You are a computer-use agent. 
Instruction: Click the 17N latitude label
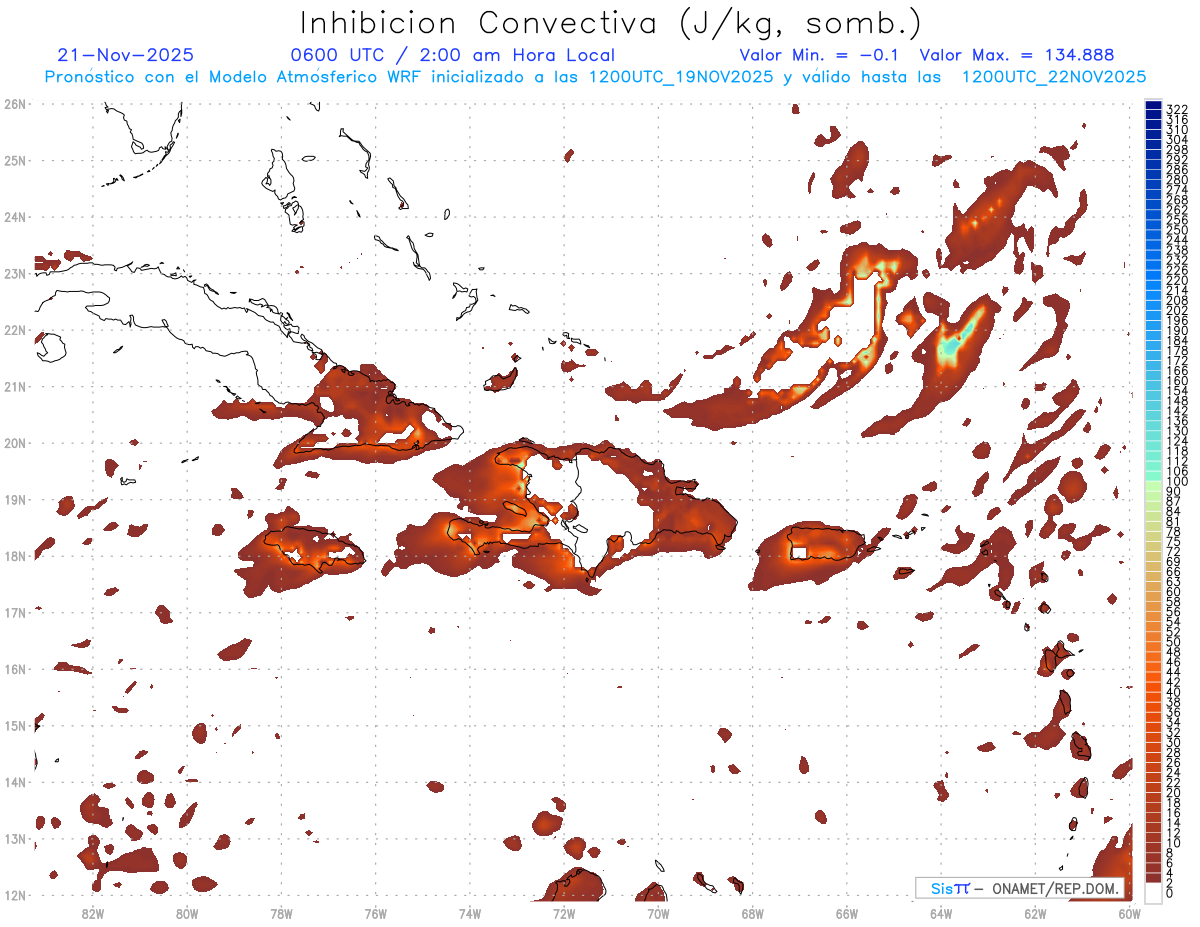tap(15, 612)
